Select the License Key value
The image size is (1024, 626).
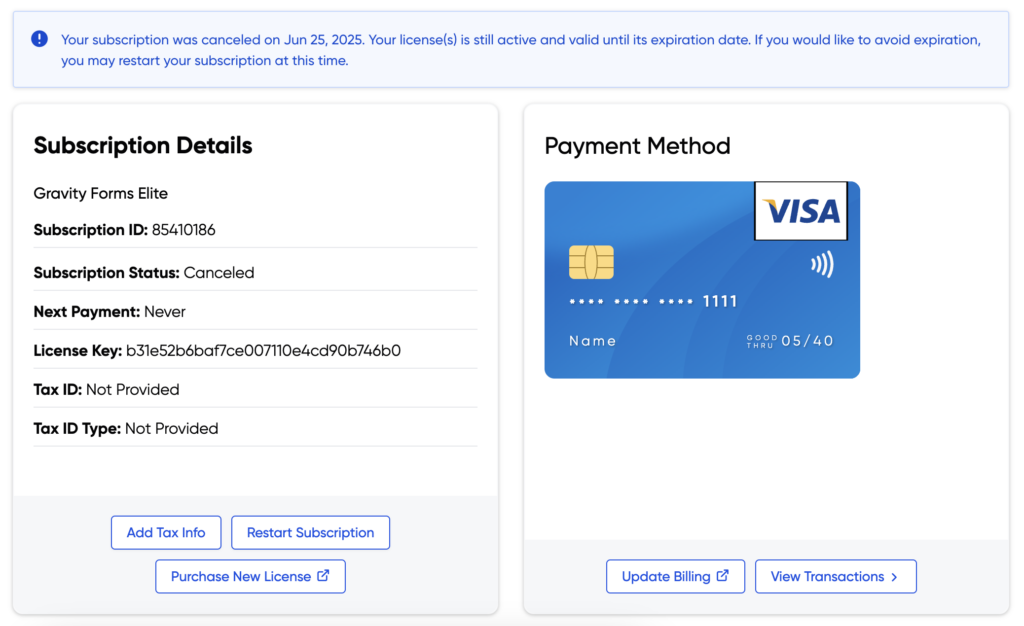260,350
